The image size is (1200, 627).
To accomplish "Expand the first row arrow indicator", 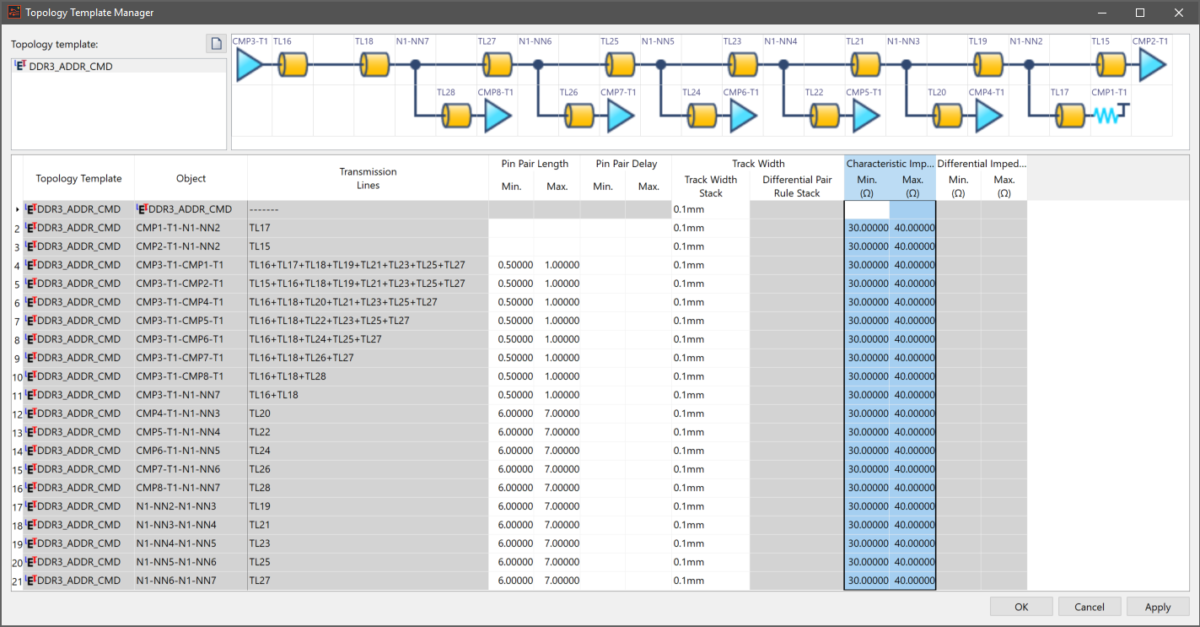I will (17, 209).
